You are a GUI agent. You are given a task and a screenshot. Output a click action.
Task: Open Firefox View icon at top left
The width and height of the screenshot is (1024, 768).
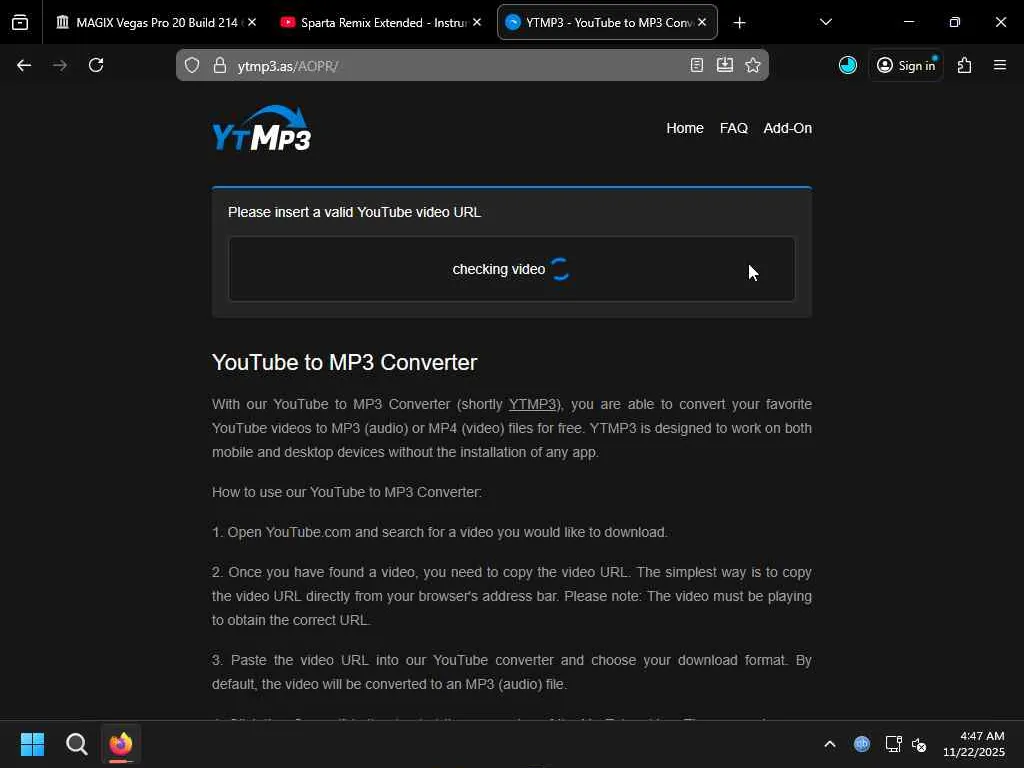[x=20, y=23]
